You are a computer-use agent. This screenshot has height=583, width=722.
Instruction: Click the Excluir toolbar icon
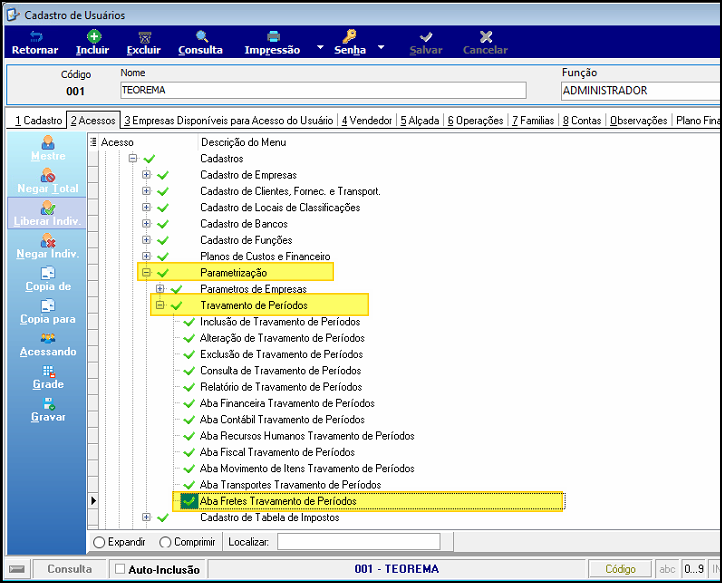pos(145,37)
